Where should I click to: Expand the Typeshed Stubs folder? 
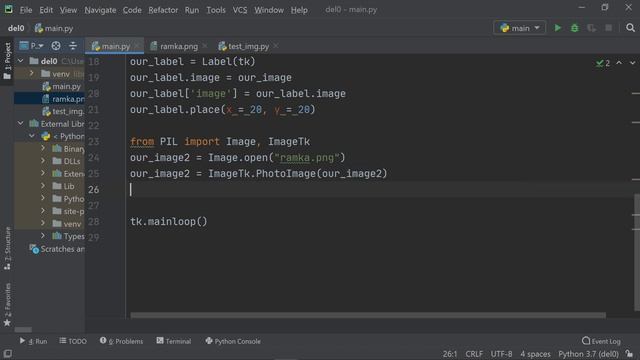[x=43, y=236]
